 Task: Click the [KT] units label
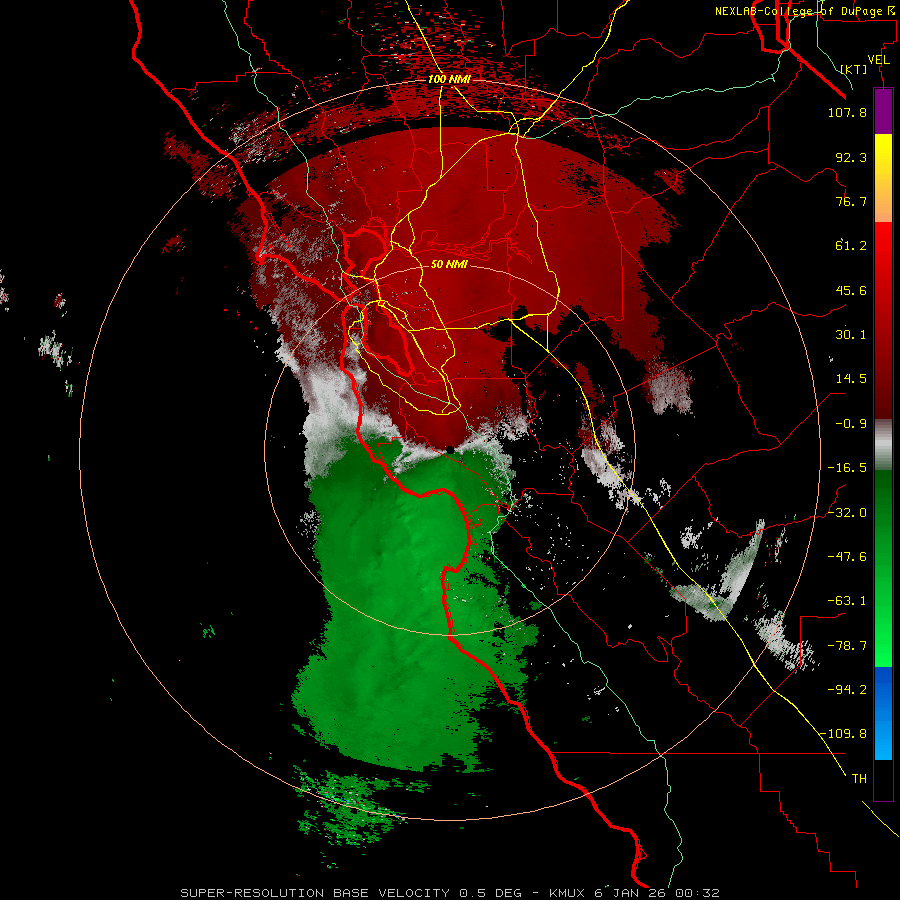[x=854, y=69]
